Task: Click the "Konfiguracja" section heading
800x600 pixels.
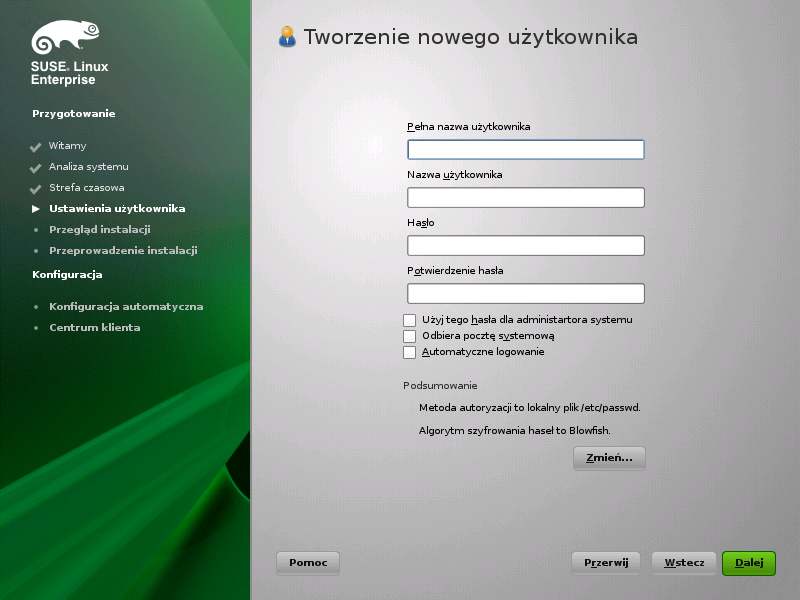Action: tap(67, 274)
